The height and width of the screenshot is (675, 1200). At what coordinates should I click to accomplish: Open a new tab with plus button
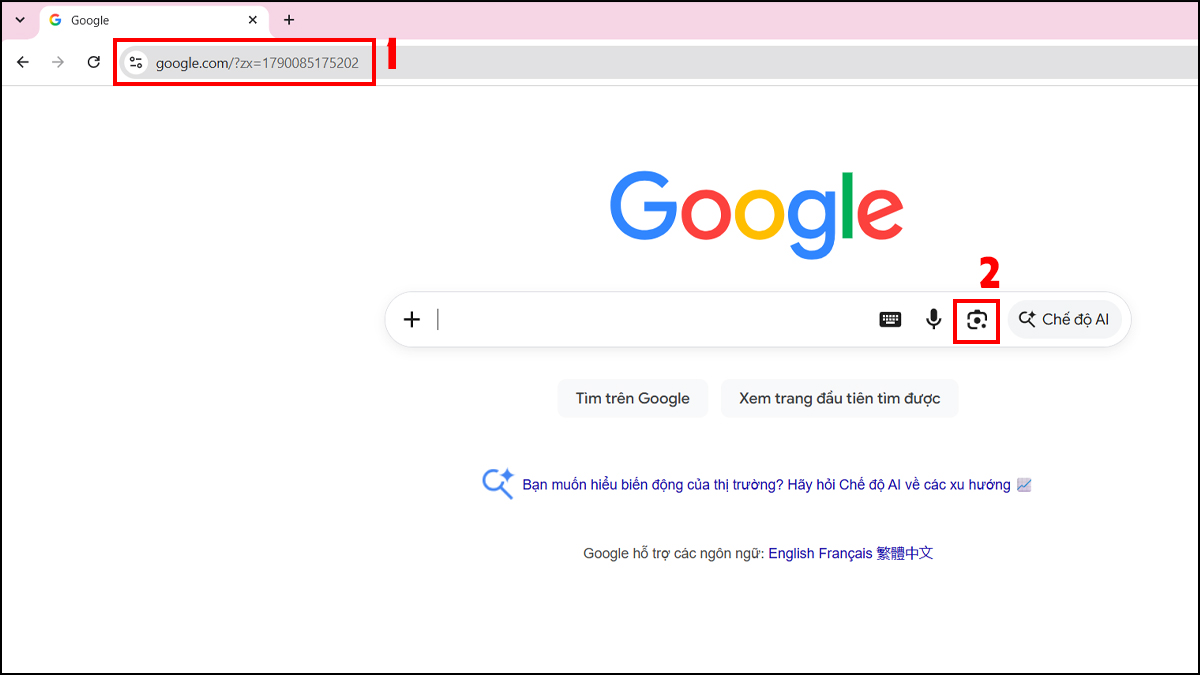[x=289, y=20]
